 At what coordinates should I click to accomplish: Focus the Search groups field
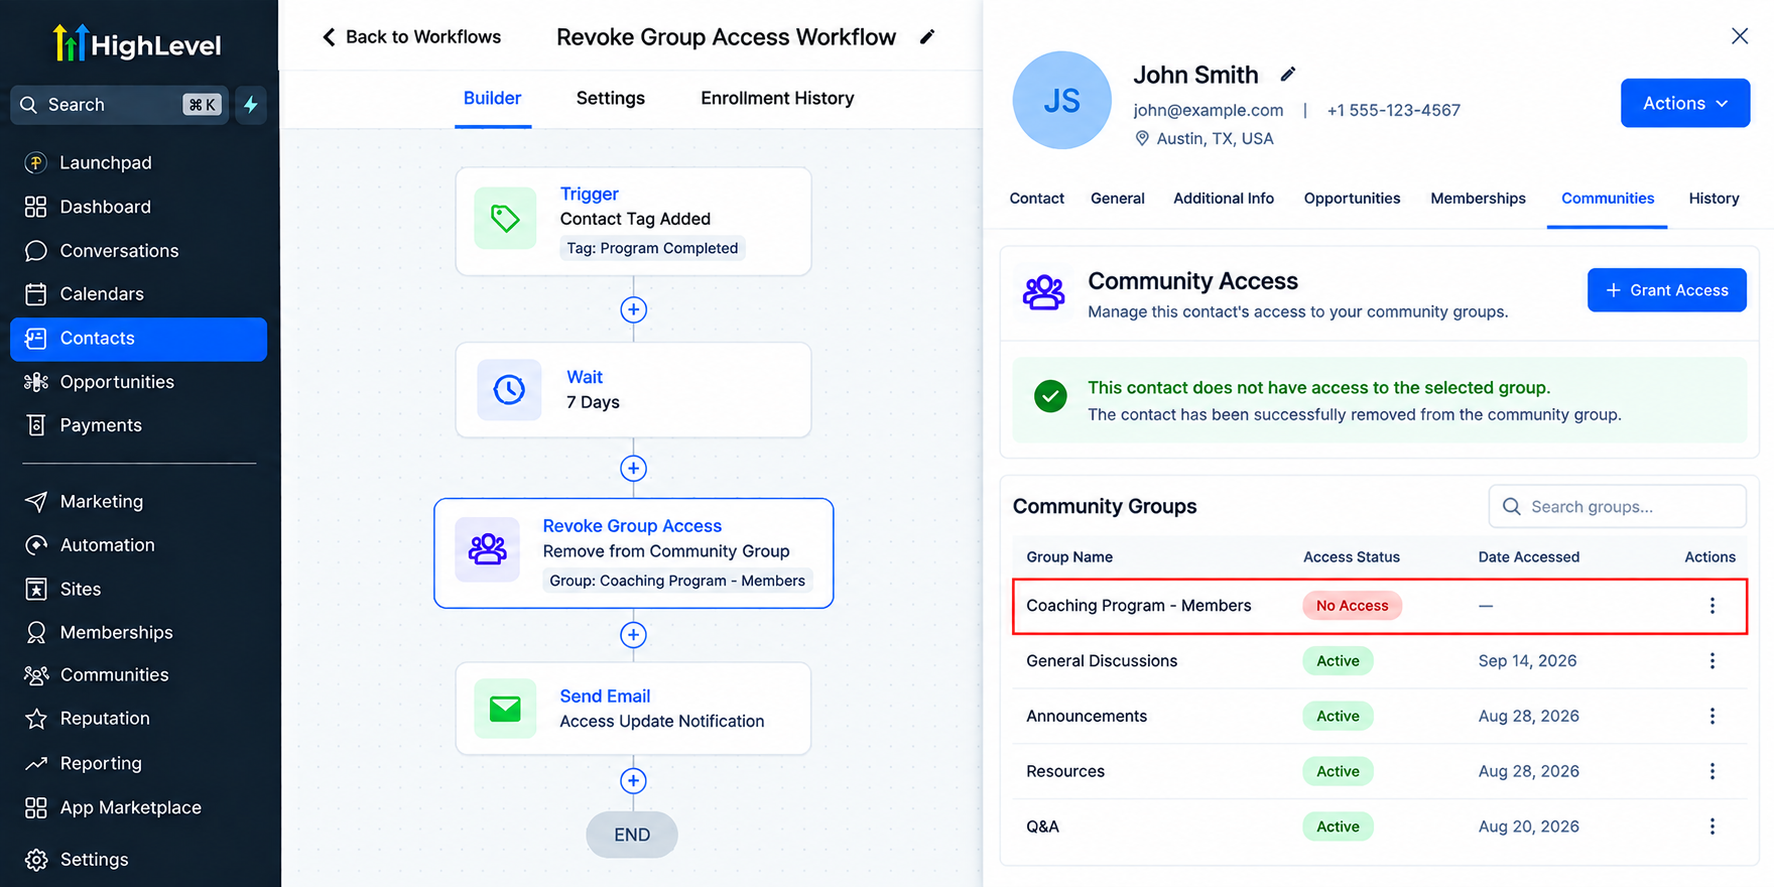coord(1617,507)
